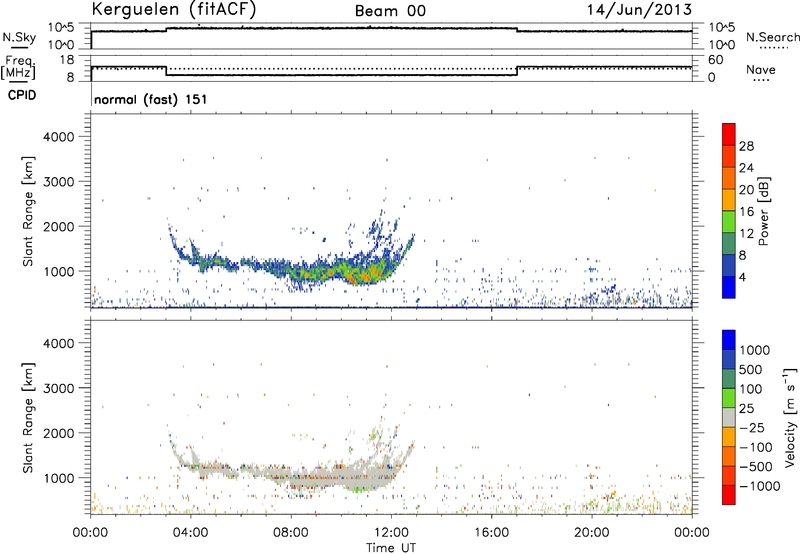Click the gray -25 to 25 segment of the Velocity color bar
The image size is (800, 554).
click(729, 418)
